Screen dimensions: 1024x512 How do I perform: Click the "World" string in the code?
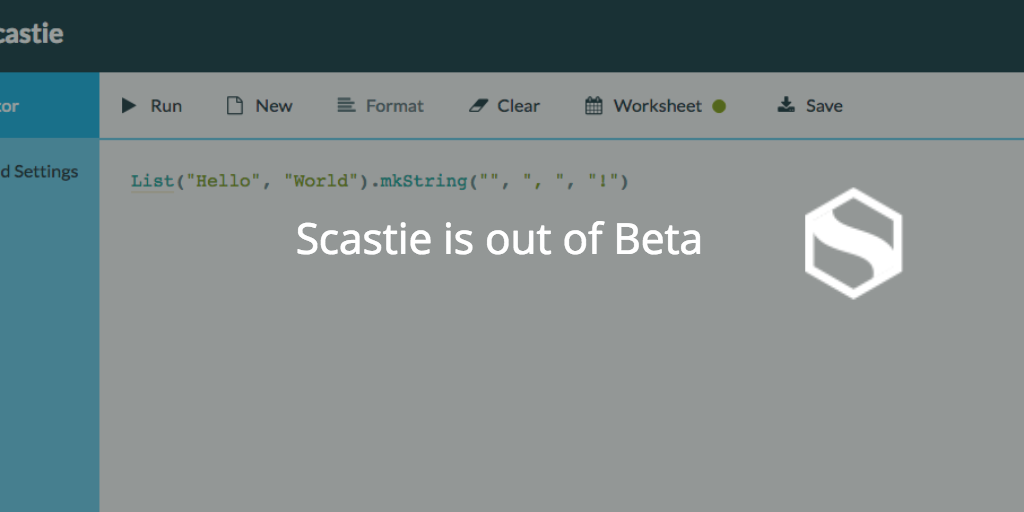(x=323, y=182)
